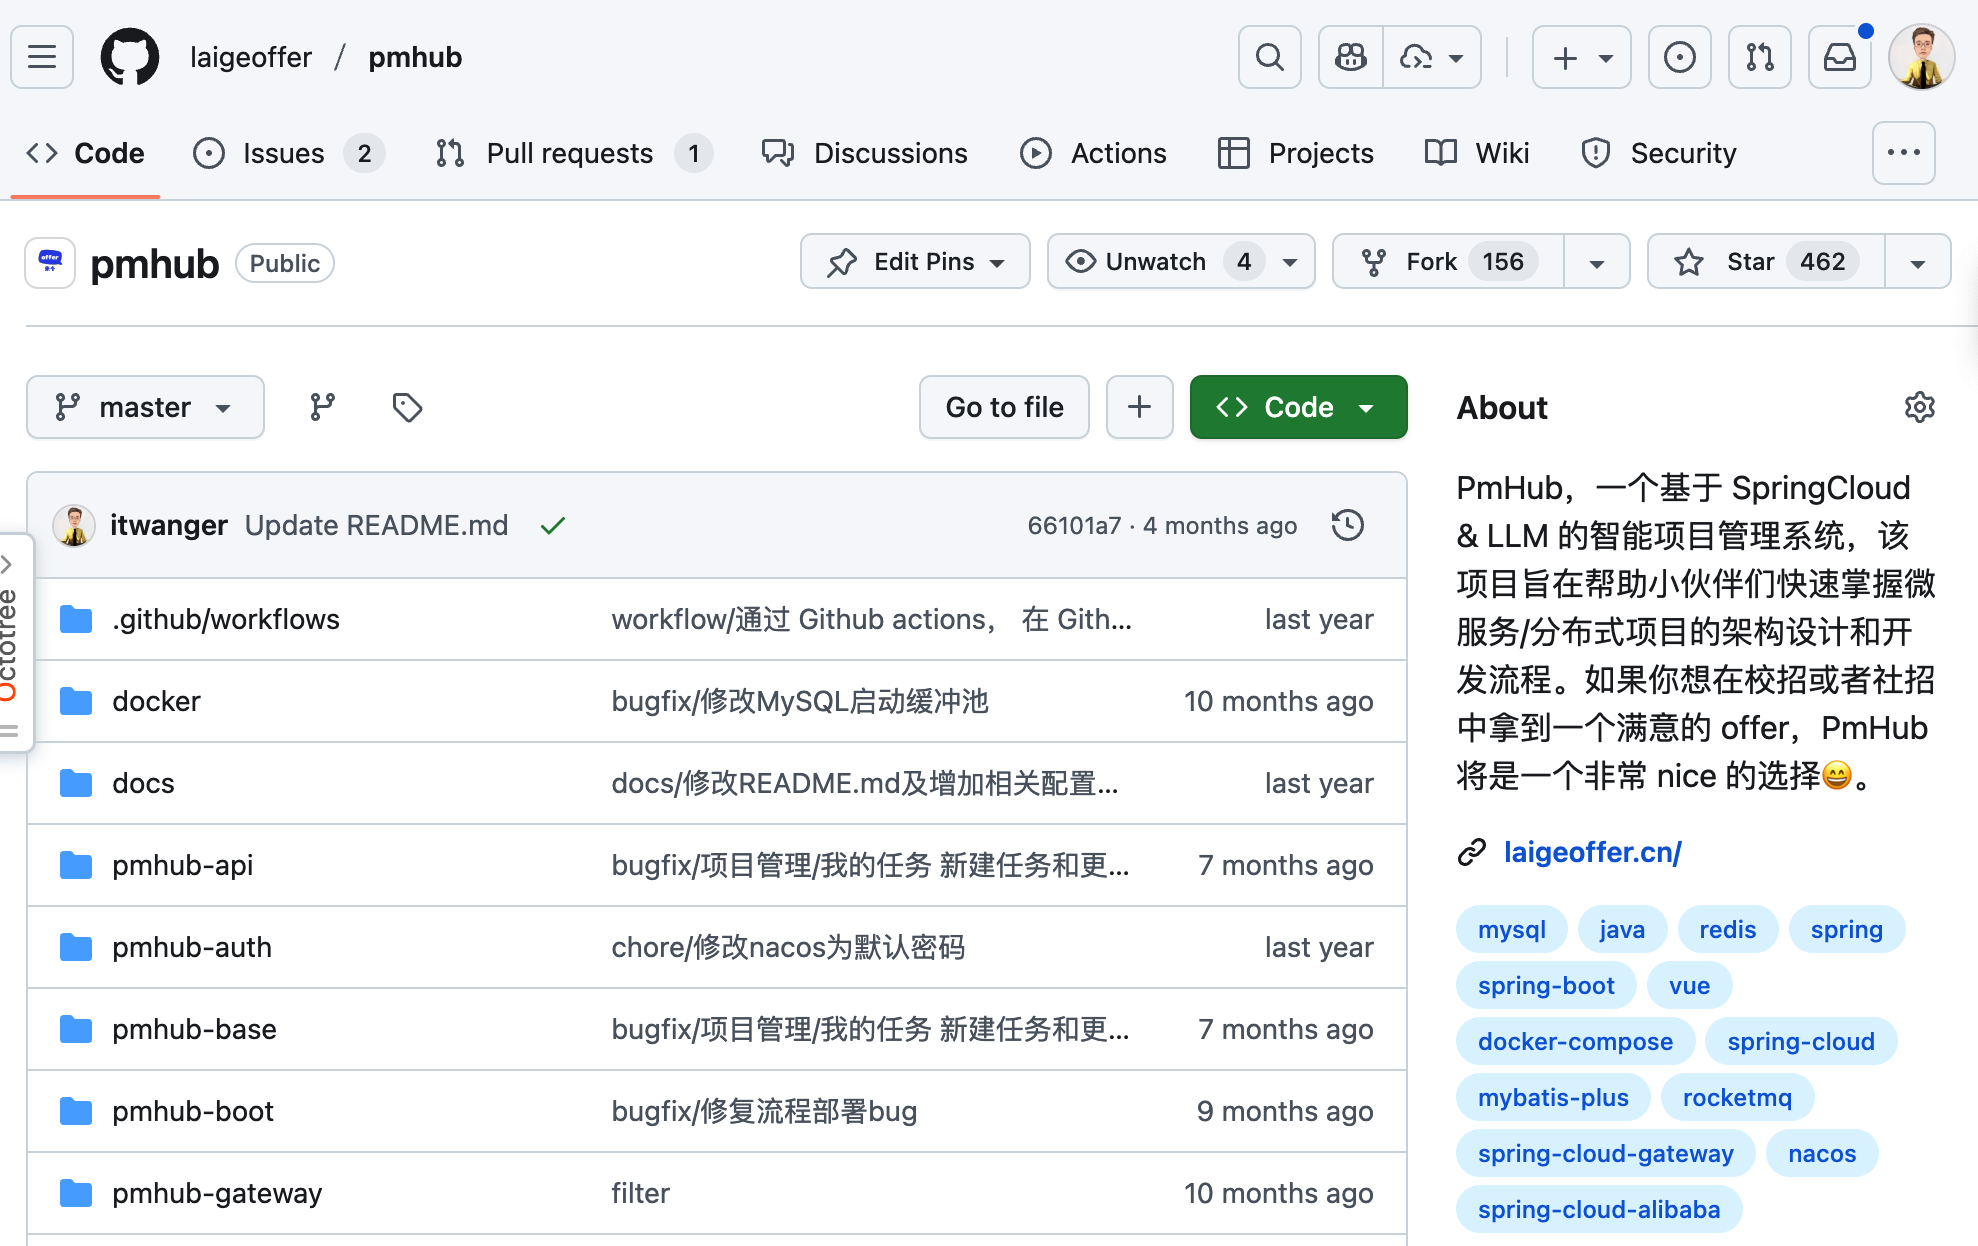Open commit history clock icon
Screen dimensions: 1978x1246
pyautogui.click(x=1347, y=525)
